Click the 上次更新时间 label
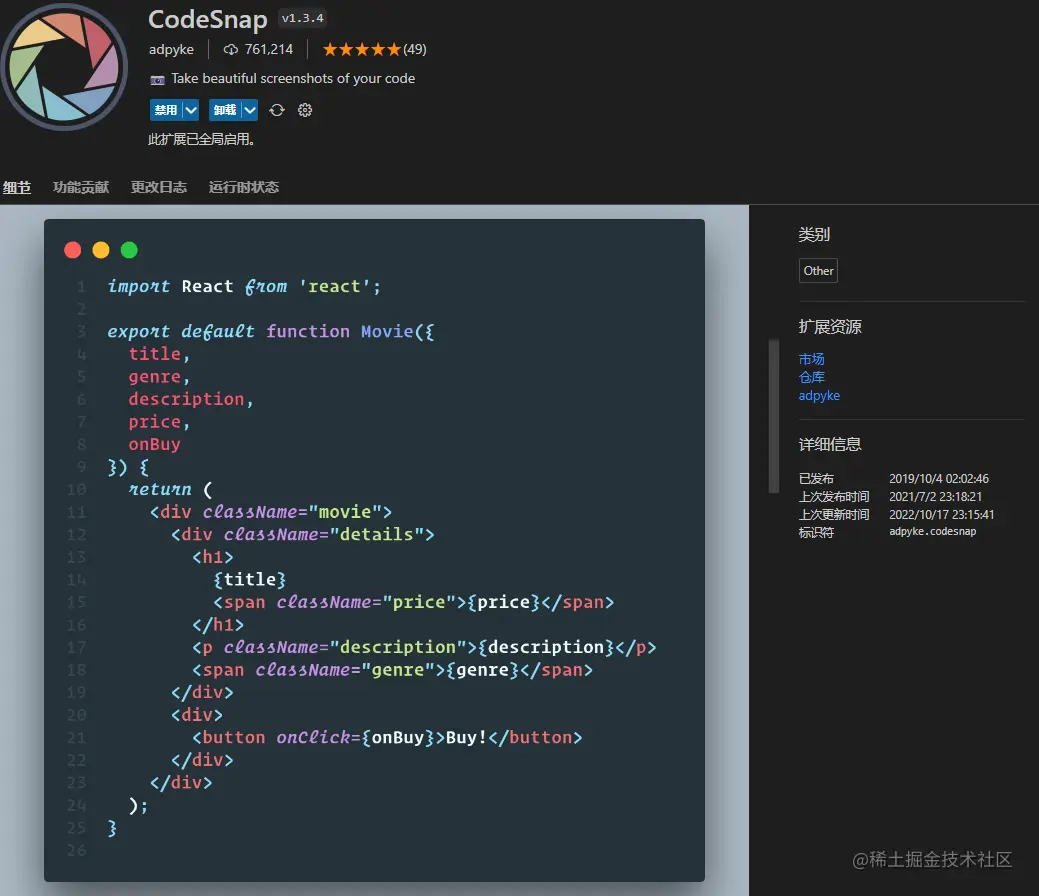Viewport: 1039px width, 896px height. [834, 514]
